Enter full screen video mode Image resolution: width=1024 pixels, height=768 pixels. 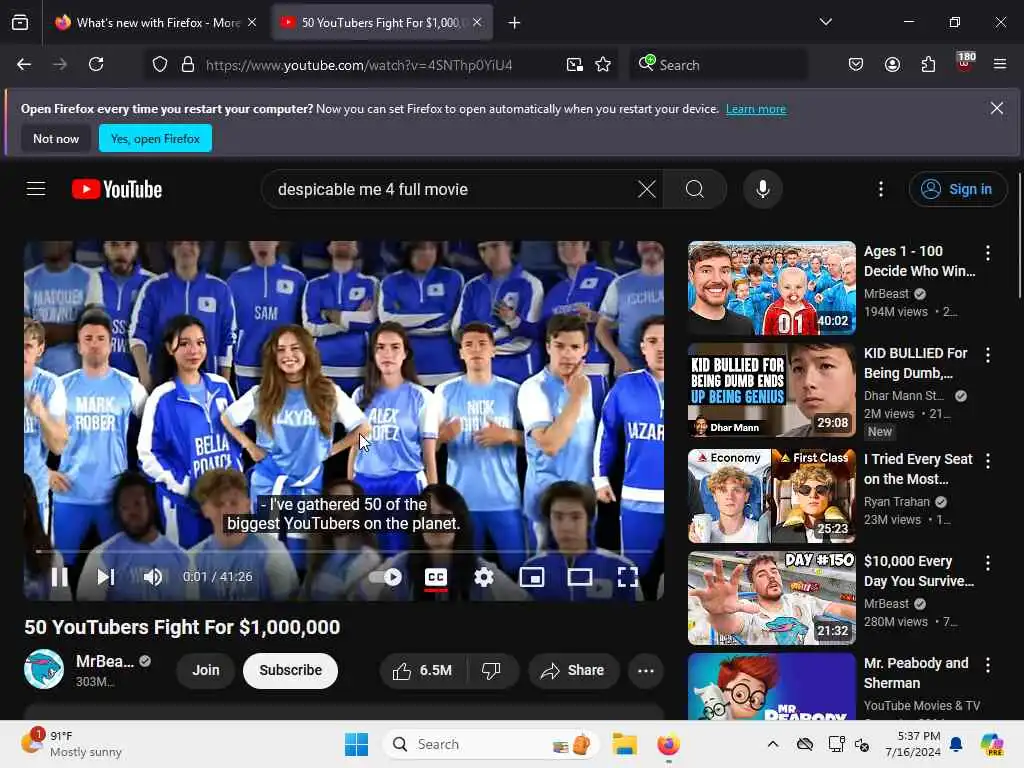pos(628,577)
